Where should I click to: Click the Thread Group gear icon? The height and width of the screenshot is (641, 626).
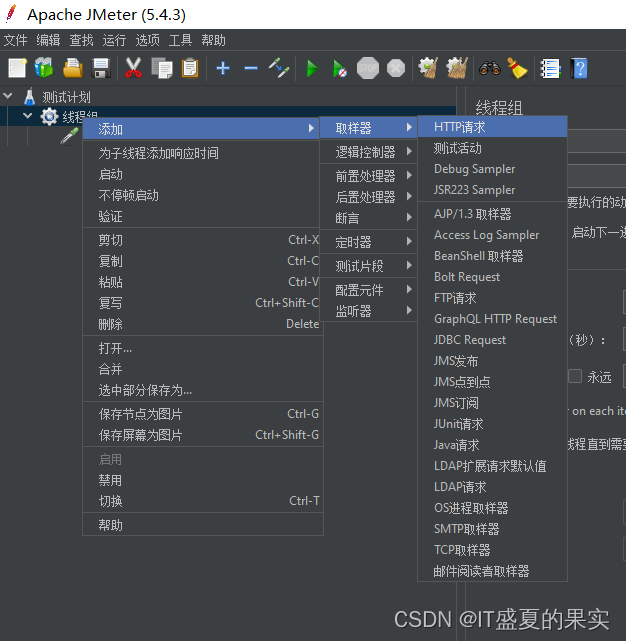tap(49, 117)
